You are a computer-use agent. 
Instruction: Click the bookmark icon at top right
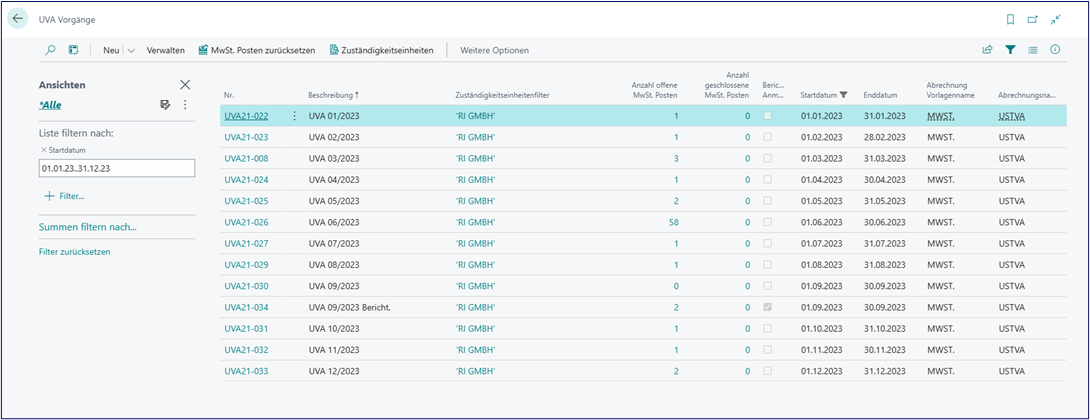pyautogui.click(x=1009, y=19)
